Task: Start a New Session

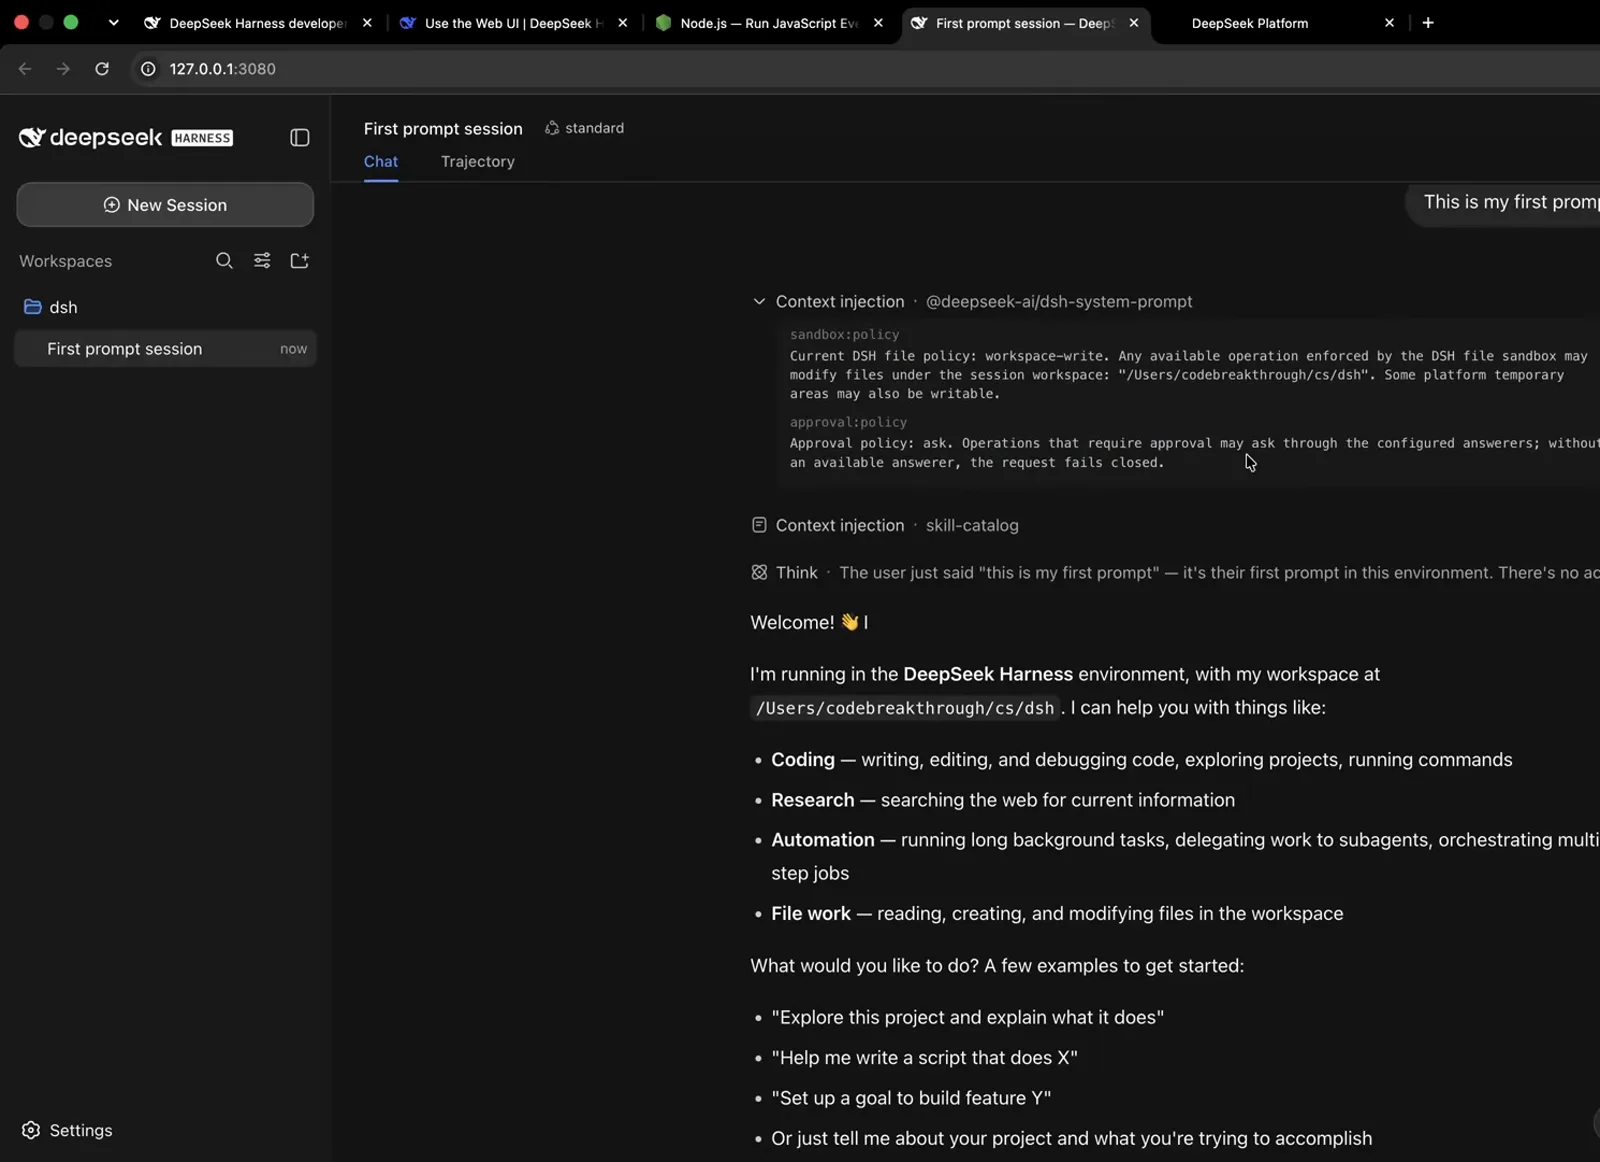Action: click(x=165, y=205)
